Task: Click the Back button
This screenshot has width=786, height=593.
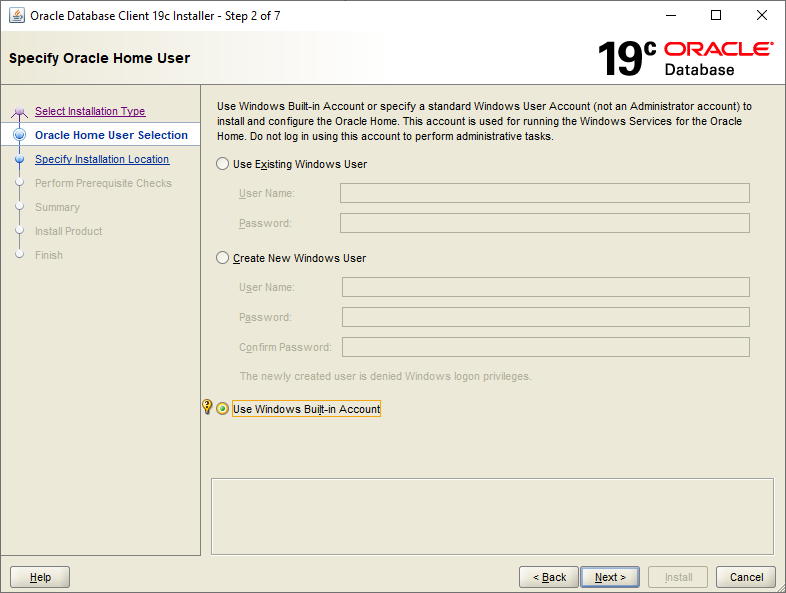Action: [x=549, y=577]
